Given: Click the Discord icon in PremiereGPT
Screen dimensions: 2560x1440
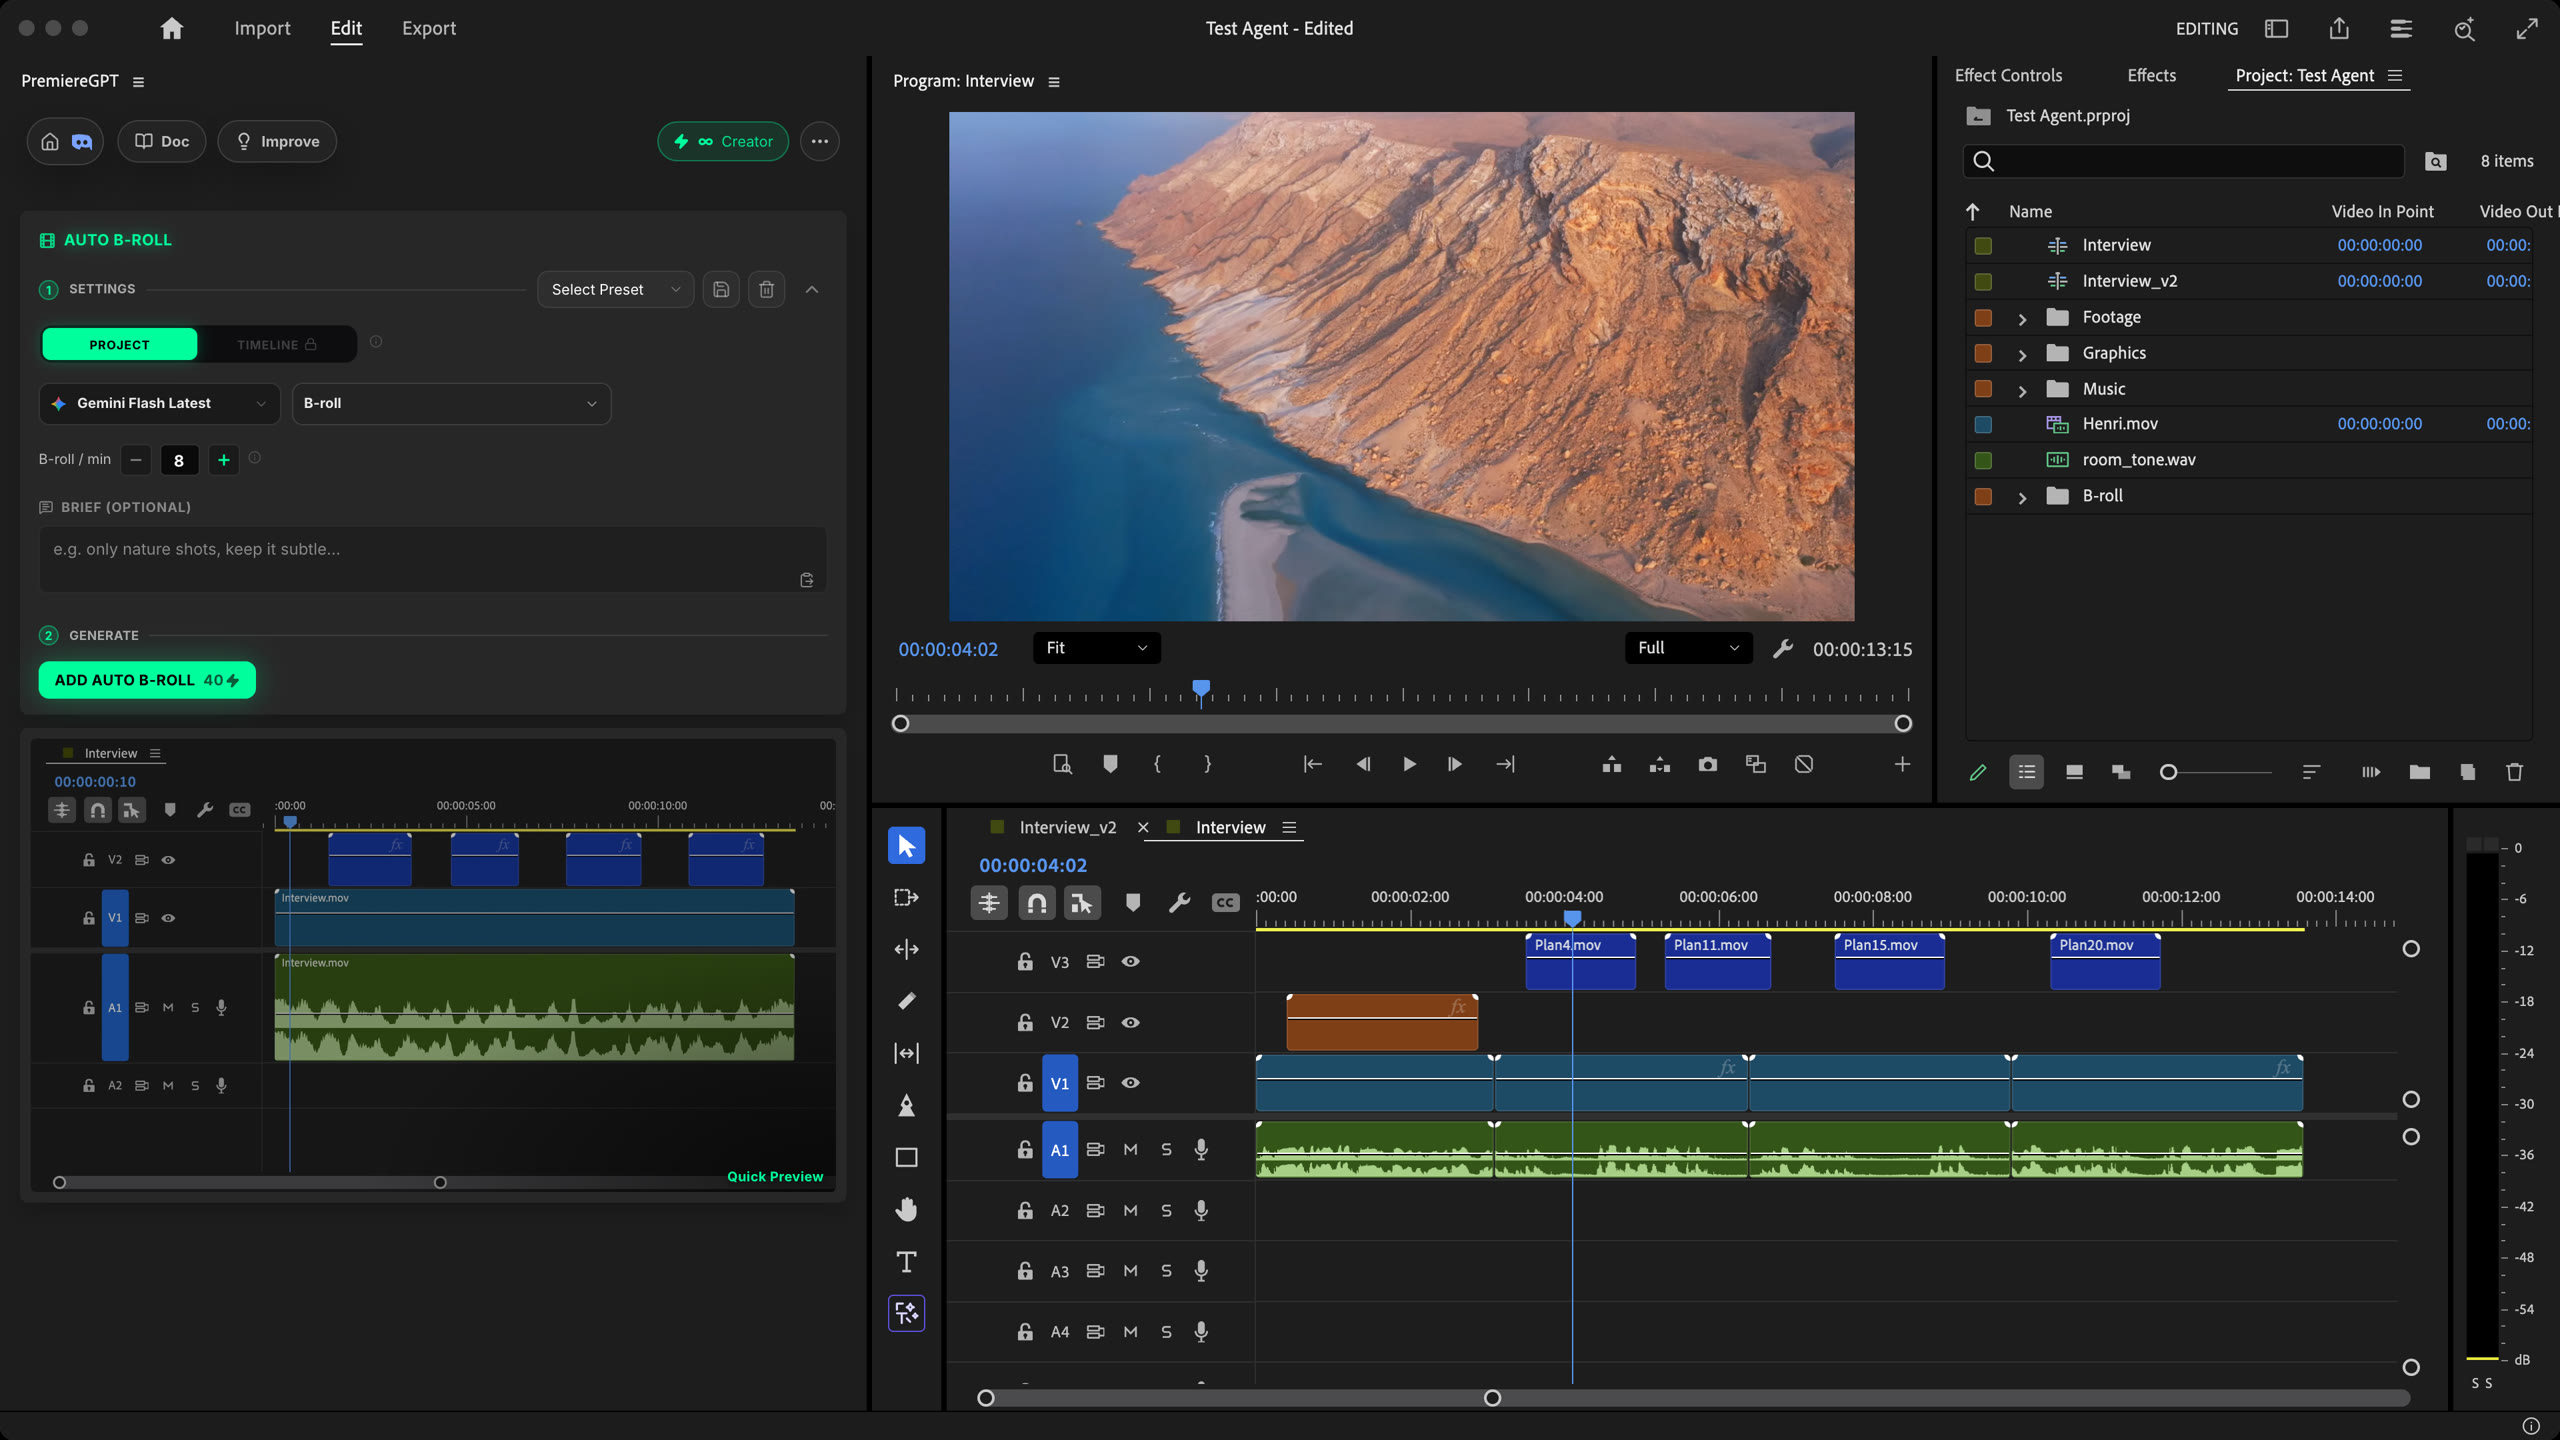Looking at the screenshot, I should click(82, 141).
